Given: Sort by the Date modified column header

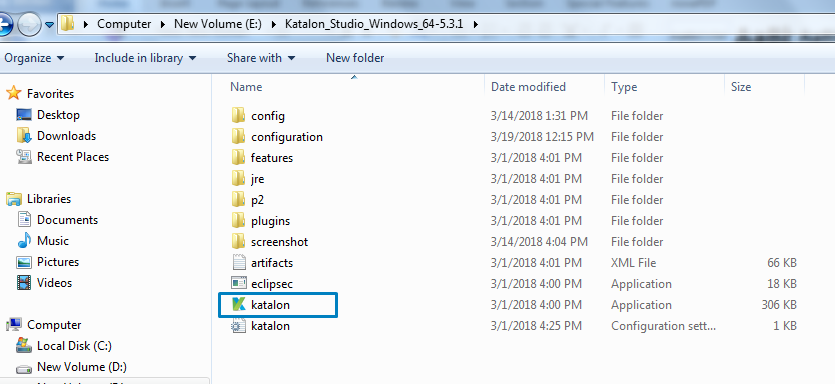Looking at the screenshot, I should [x=528, y=87].
